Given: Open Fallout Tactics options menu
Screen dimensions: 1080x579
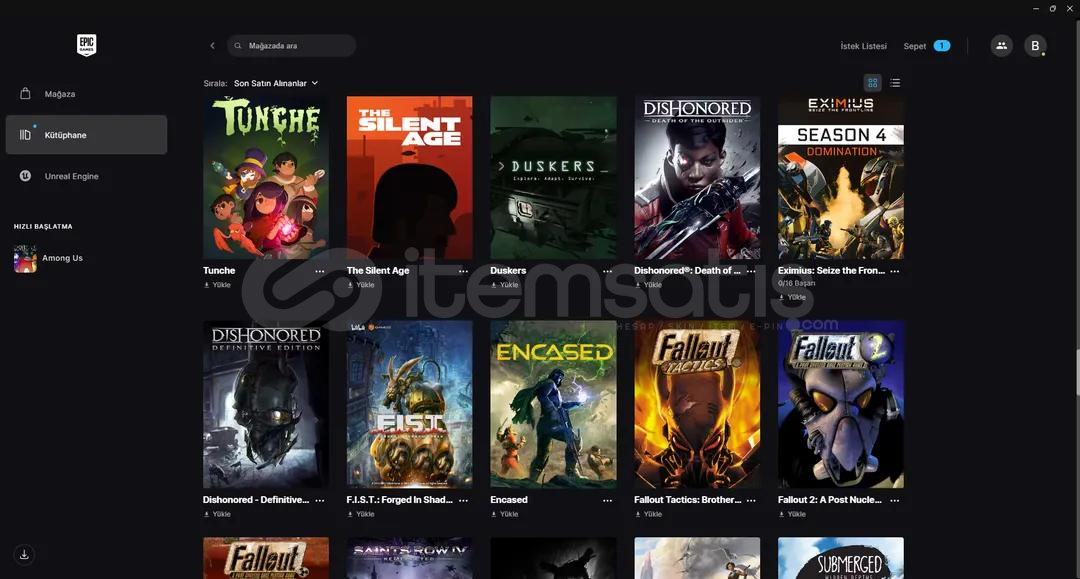Looking at the screenshot, I should pyautogui.click(x=751, y=501).
